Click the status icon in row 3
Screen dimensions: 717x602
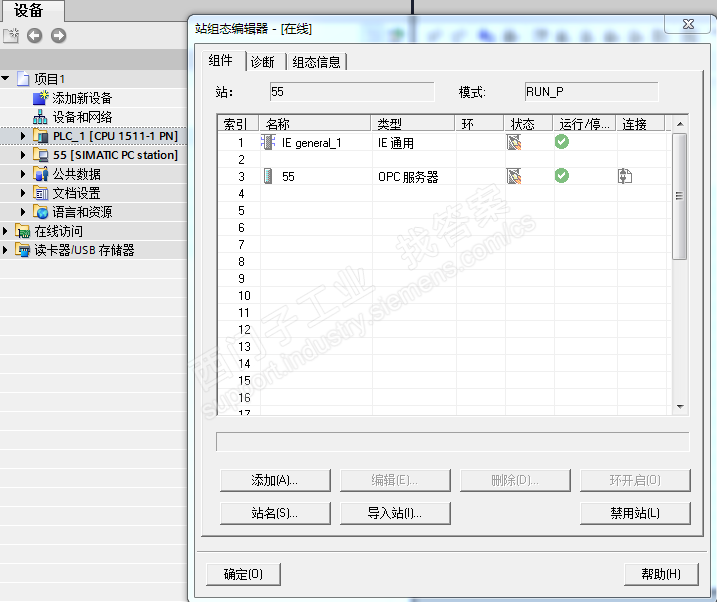point(514,176)
